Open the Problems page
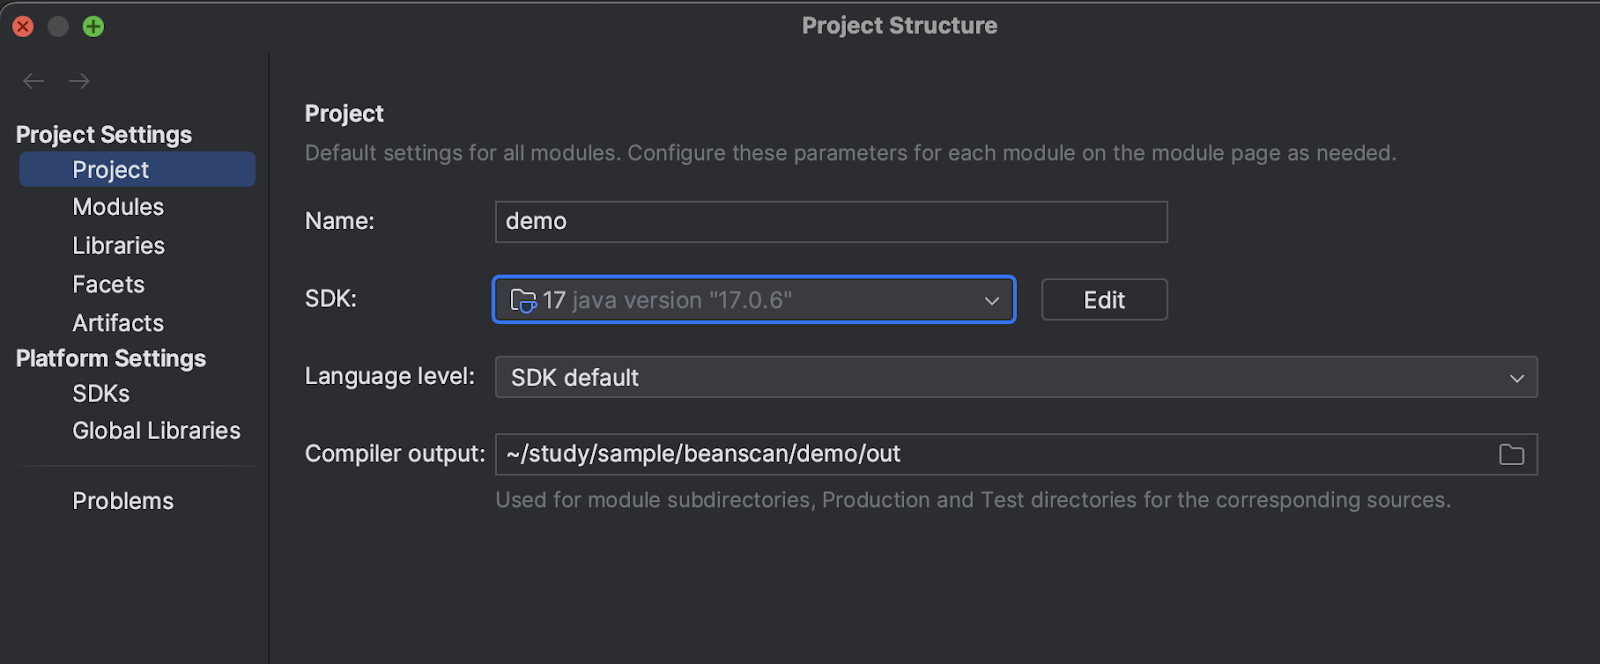The width and height of the screenshot is (1600, 664). [x=123, y=501]
